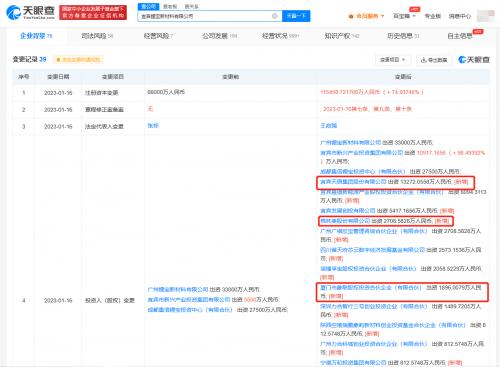Click the 天眼一下 search button
Viewport: 500px width, 367px height.
click(x=296, y=16)
